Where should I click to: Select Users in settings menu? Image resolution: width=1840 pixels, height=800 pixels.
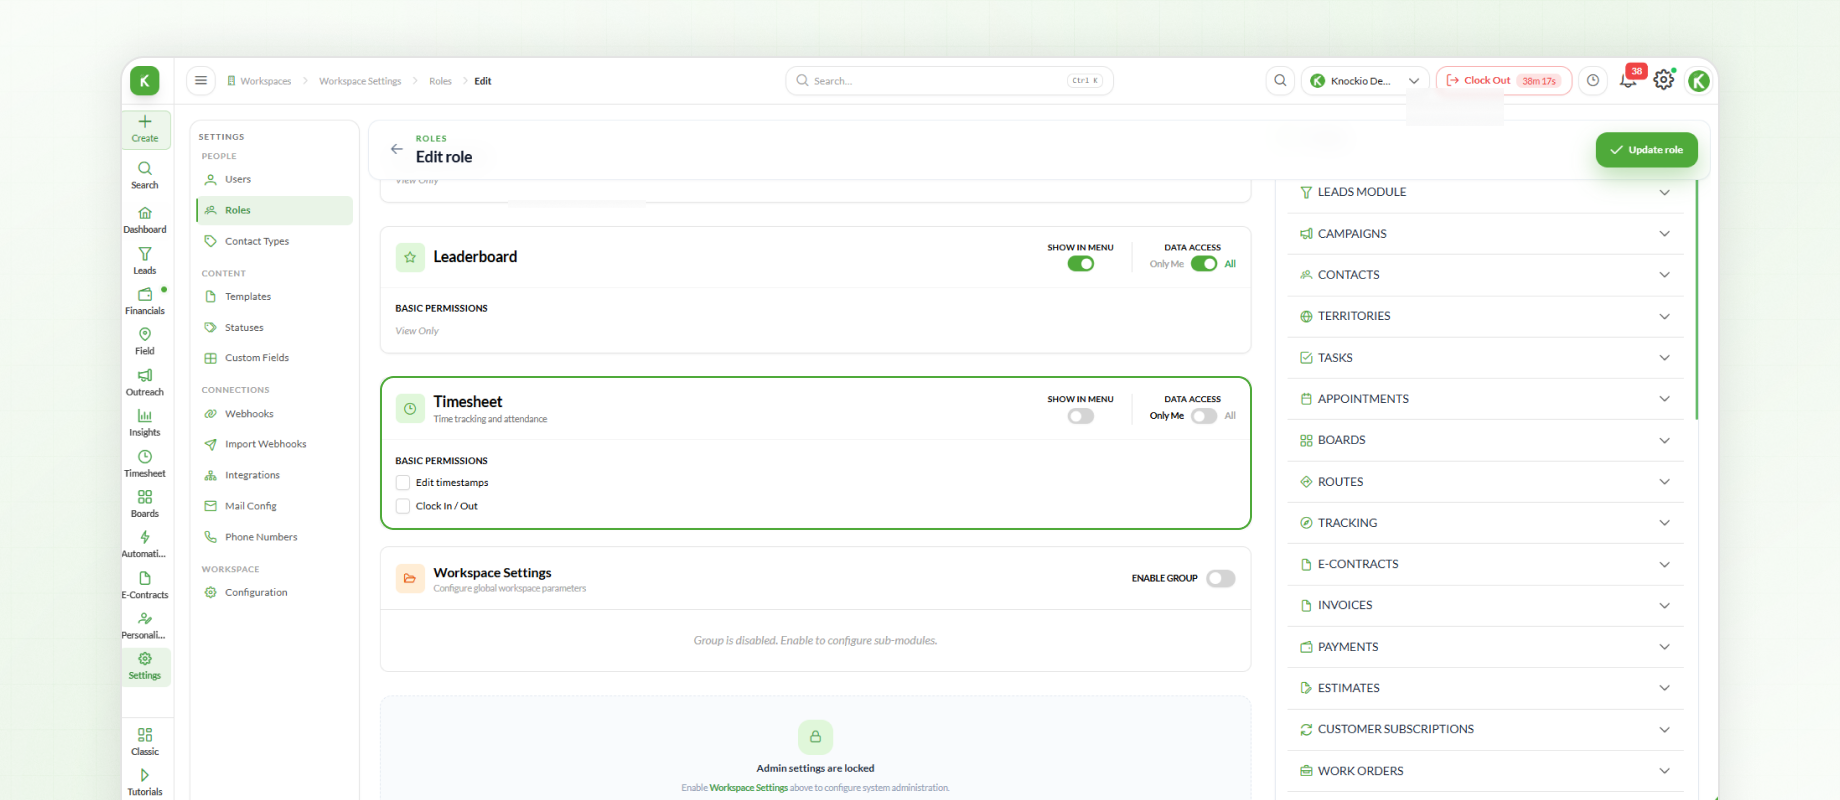click(274, 180)
